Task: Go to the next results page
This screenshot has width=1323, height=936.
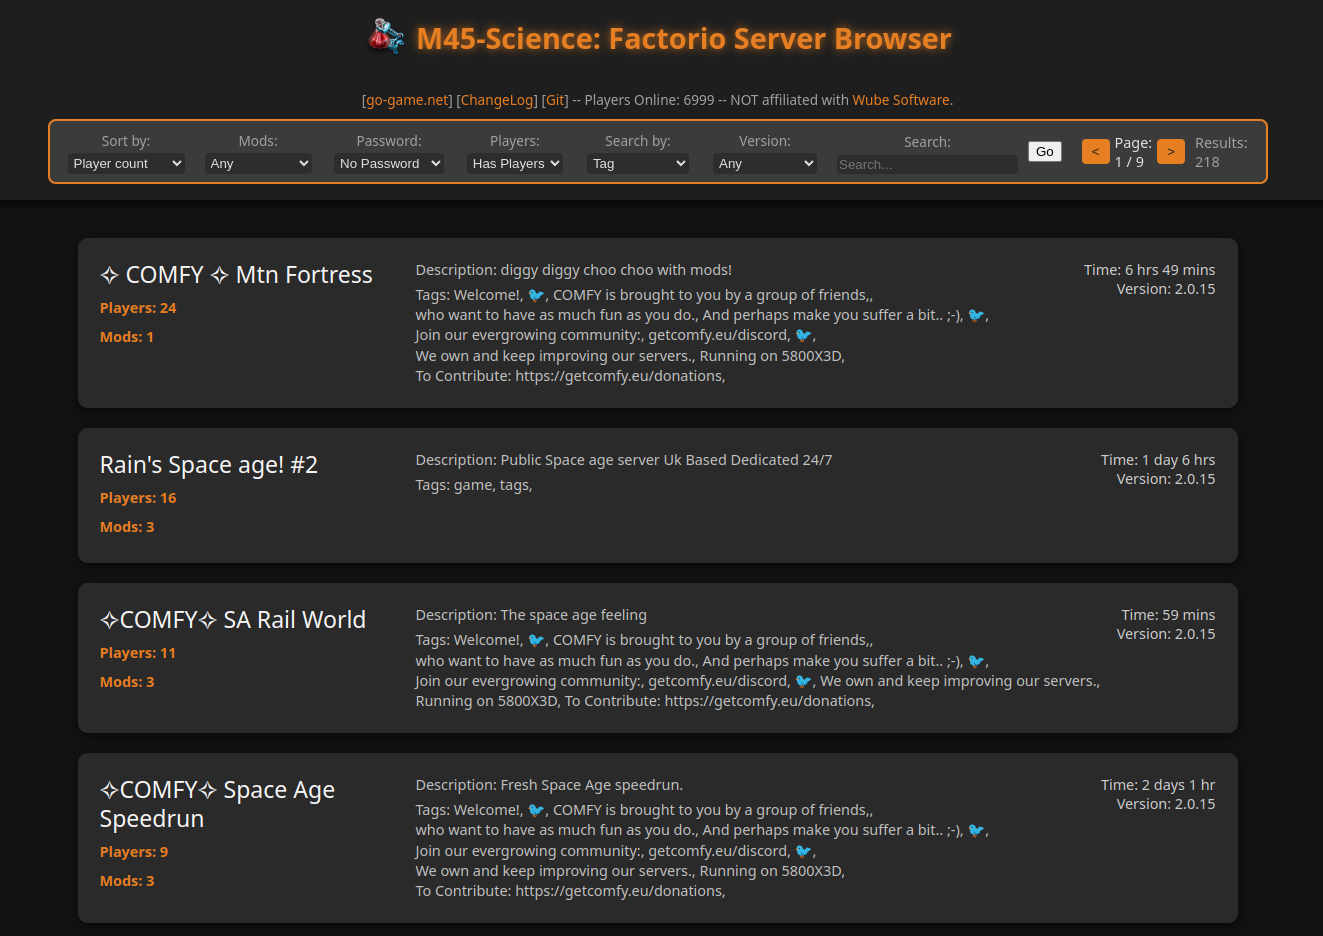Action: (1170, 152)
